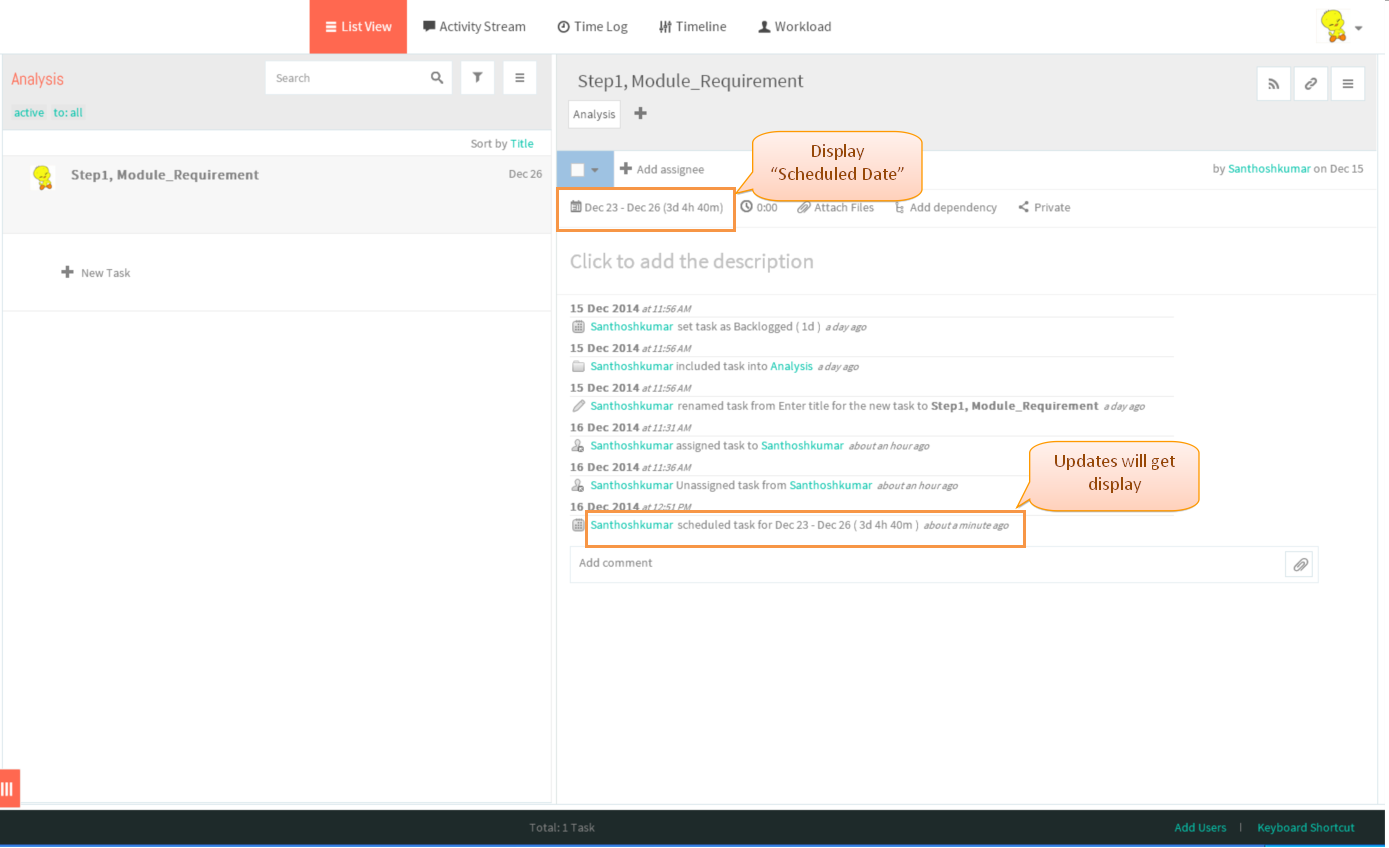Add dependency to the task
This screenshot has height=848, width=1389.
(x=945, y=208)
